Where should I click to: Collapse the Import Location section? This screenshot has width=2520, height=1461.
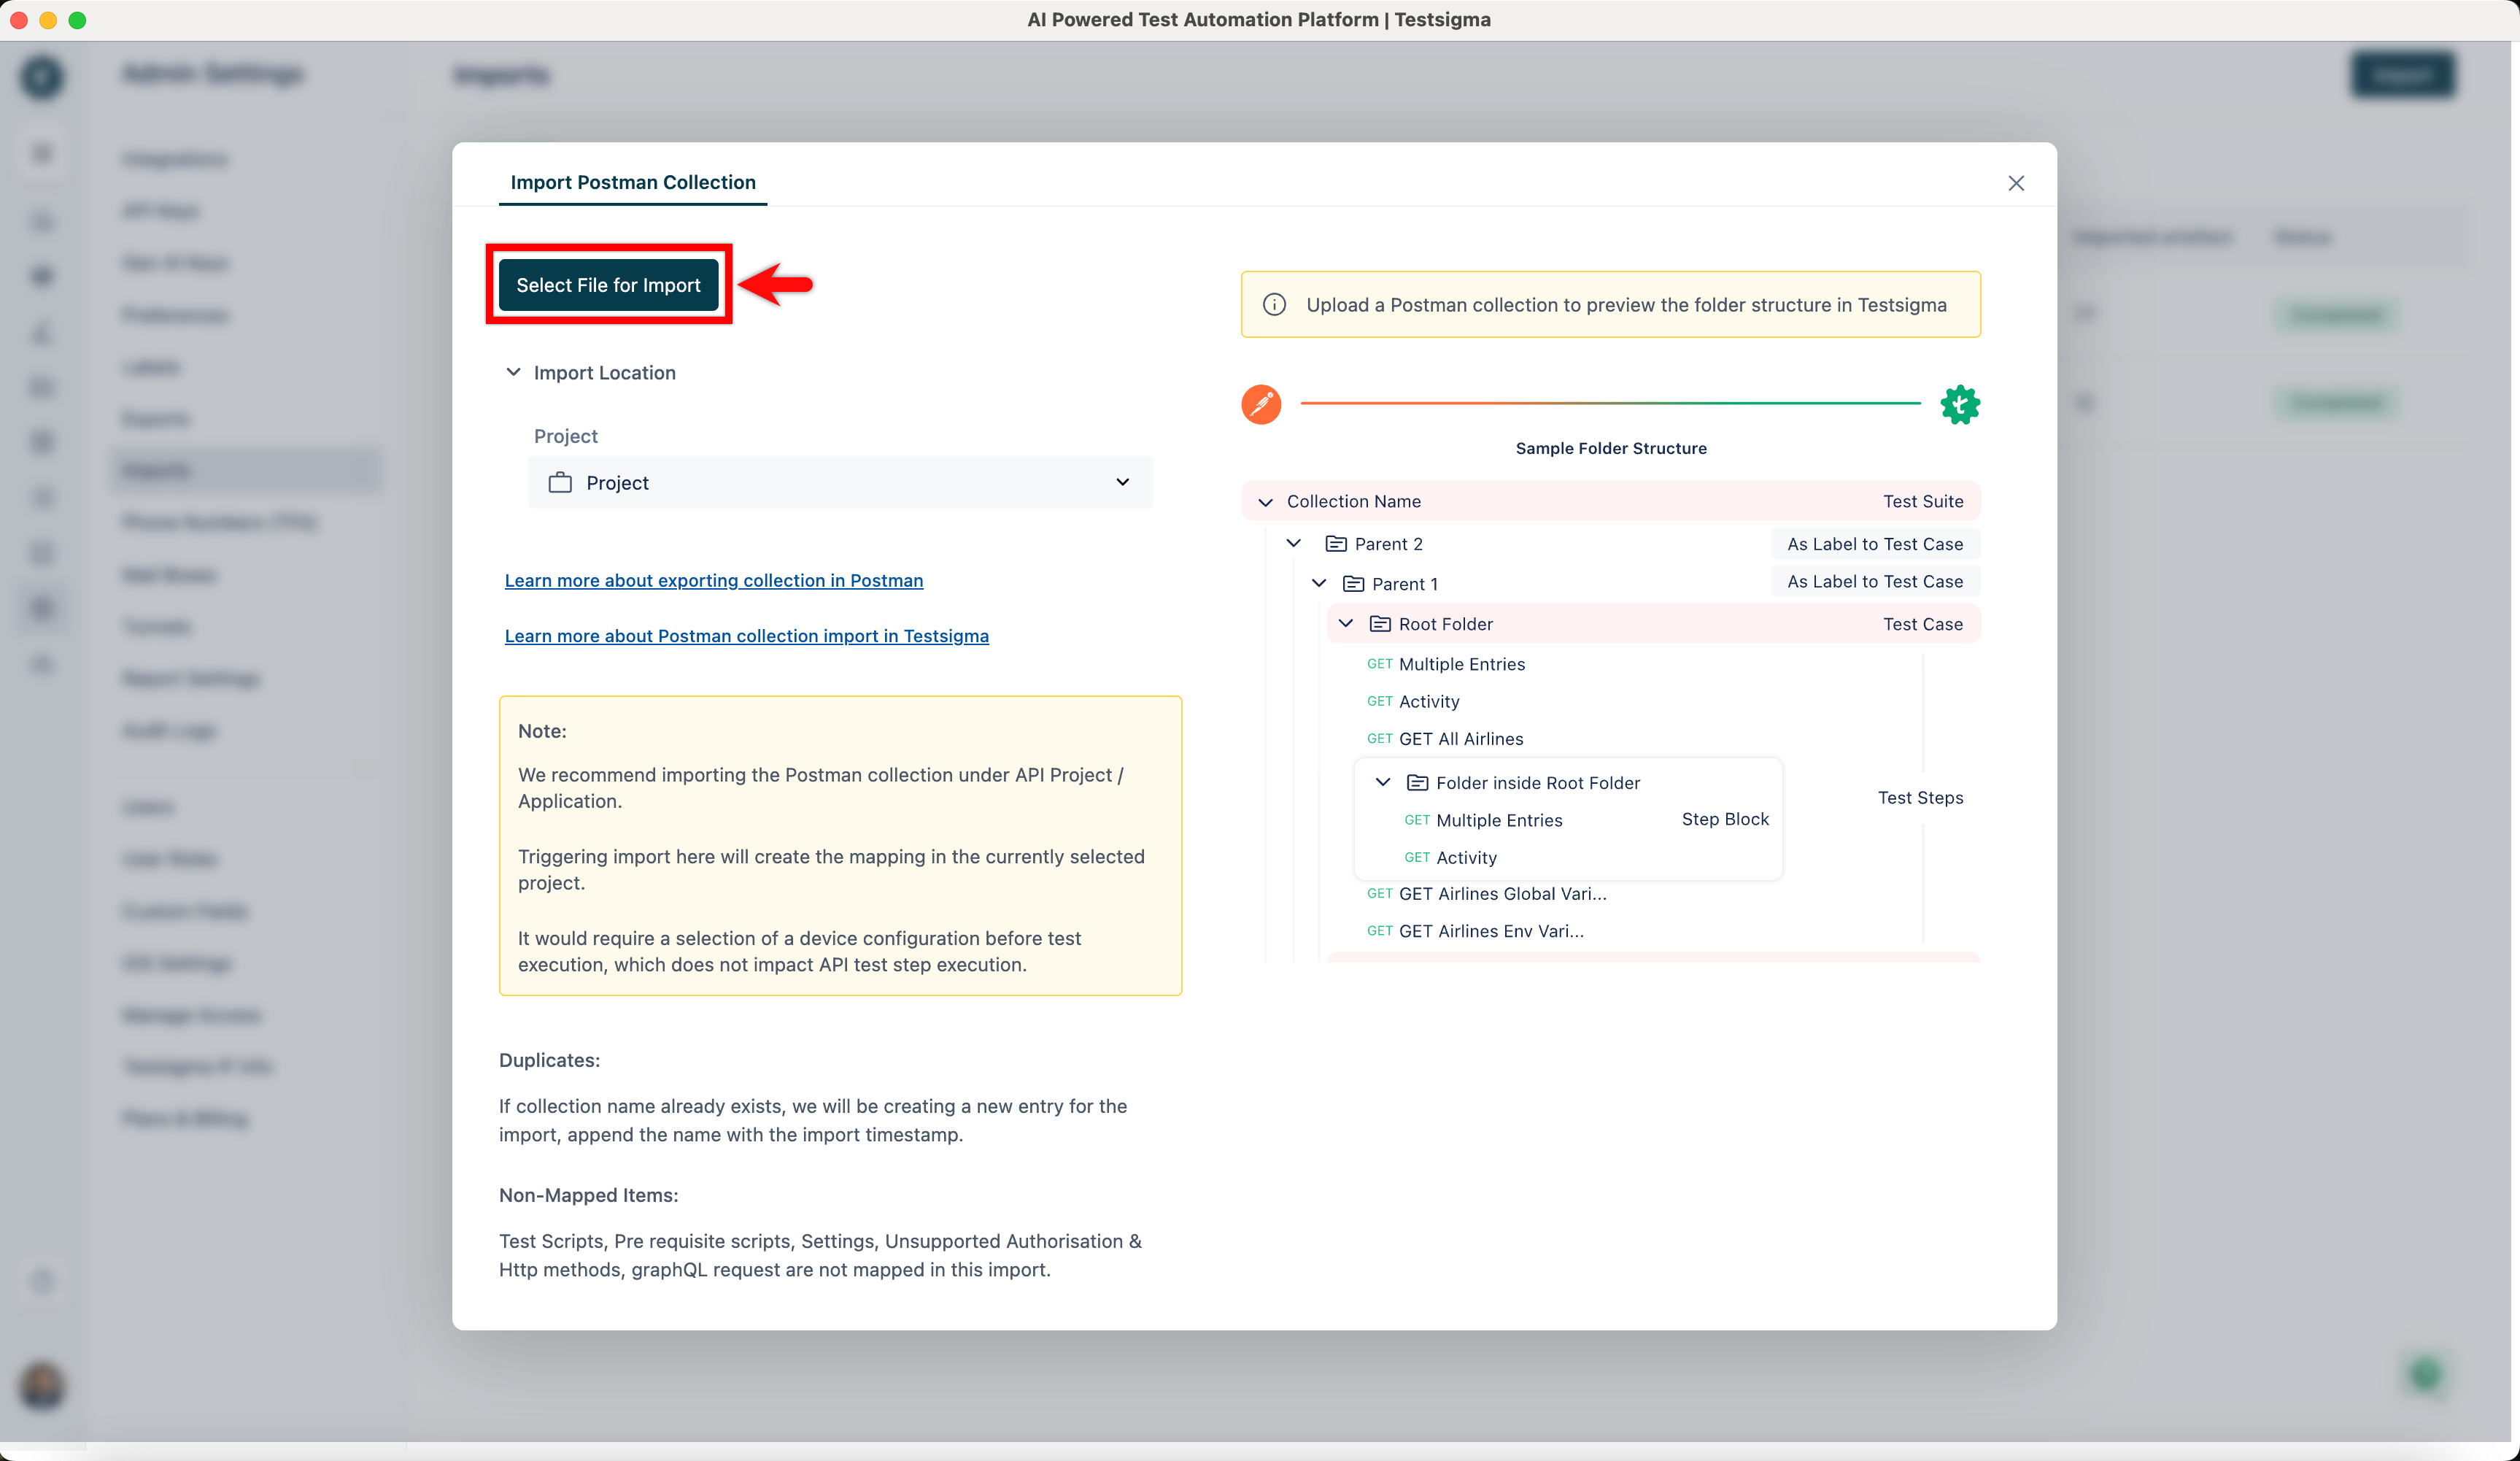513,372
